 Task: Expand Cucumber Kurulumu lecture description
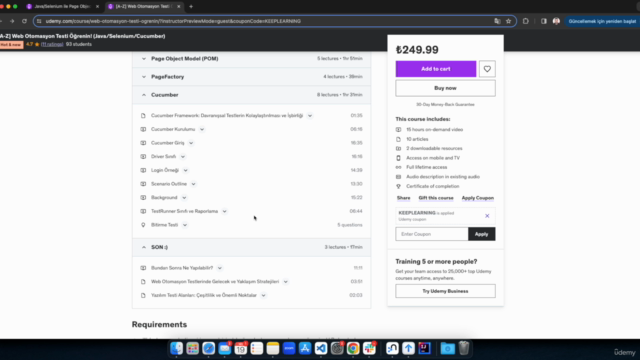[x=202, y=129]
